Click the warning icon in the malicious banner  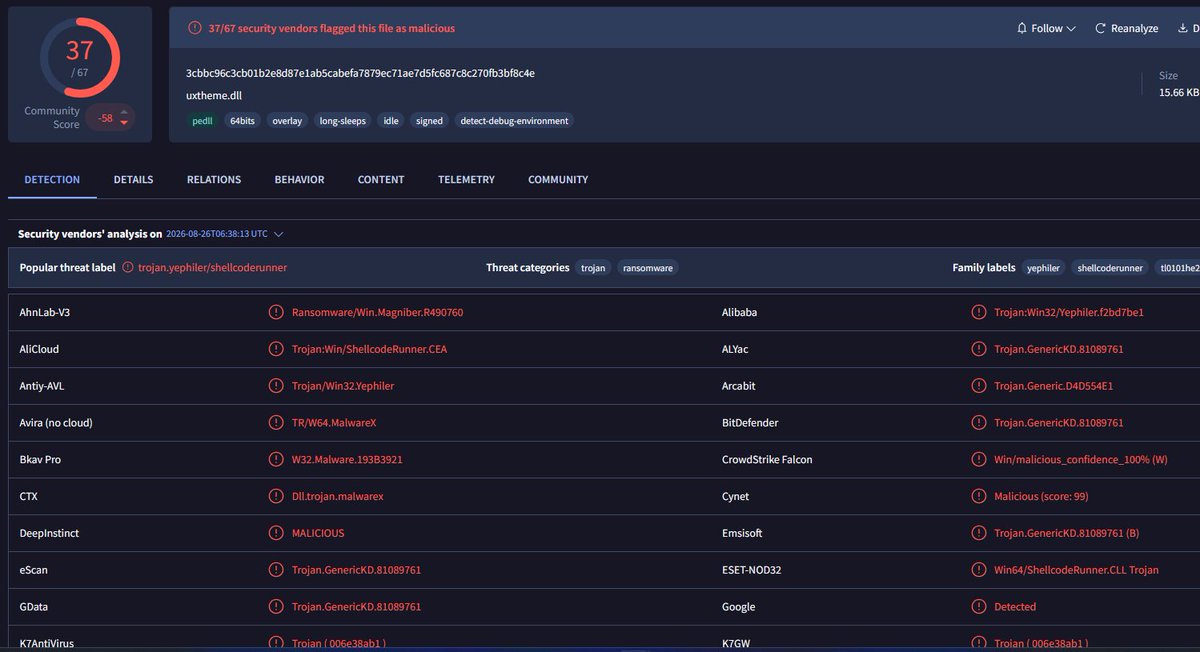point(194,28)
